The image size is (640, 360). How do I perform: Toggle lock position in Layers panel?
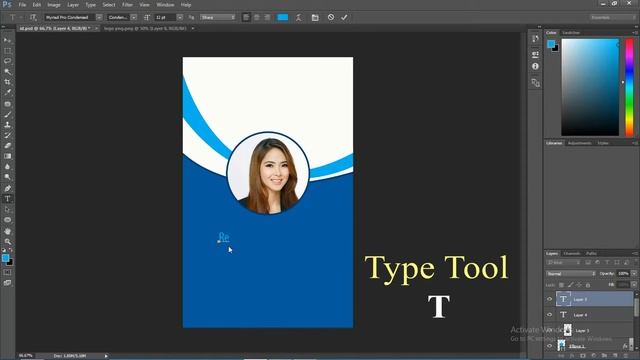point(579,284)
